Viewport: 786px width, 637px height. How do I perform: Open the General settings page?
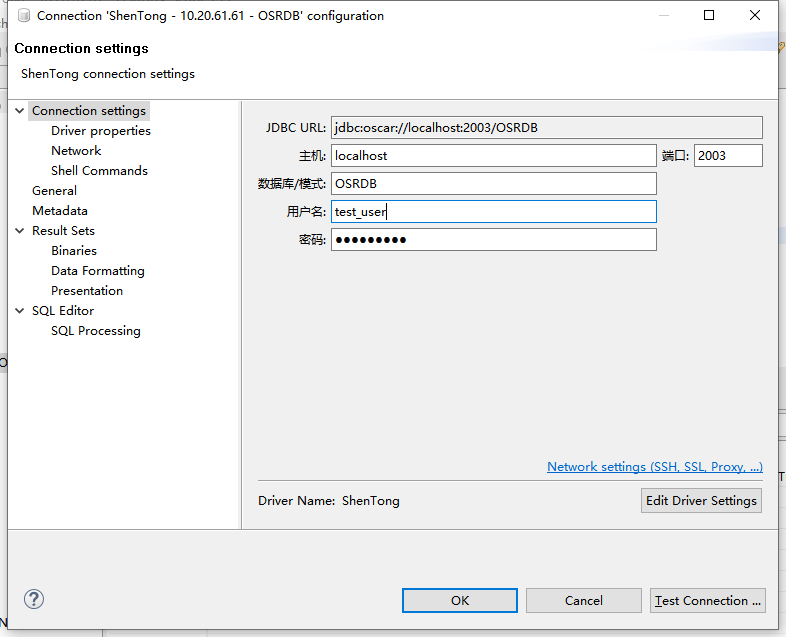coord(54,191)
